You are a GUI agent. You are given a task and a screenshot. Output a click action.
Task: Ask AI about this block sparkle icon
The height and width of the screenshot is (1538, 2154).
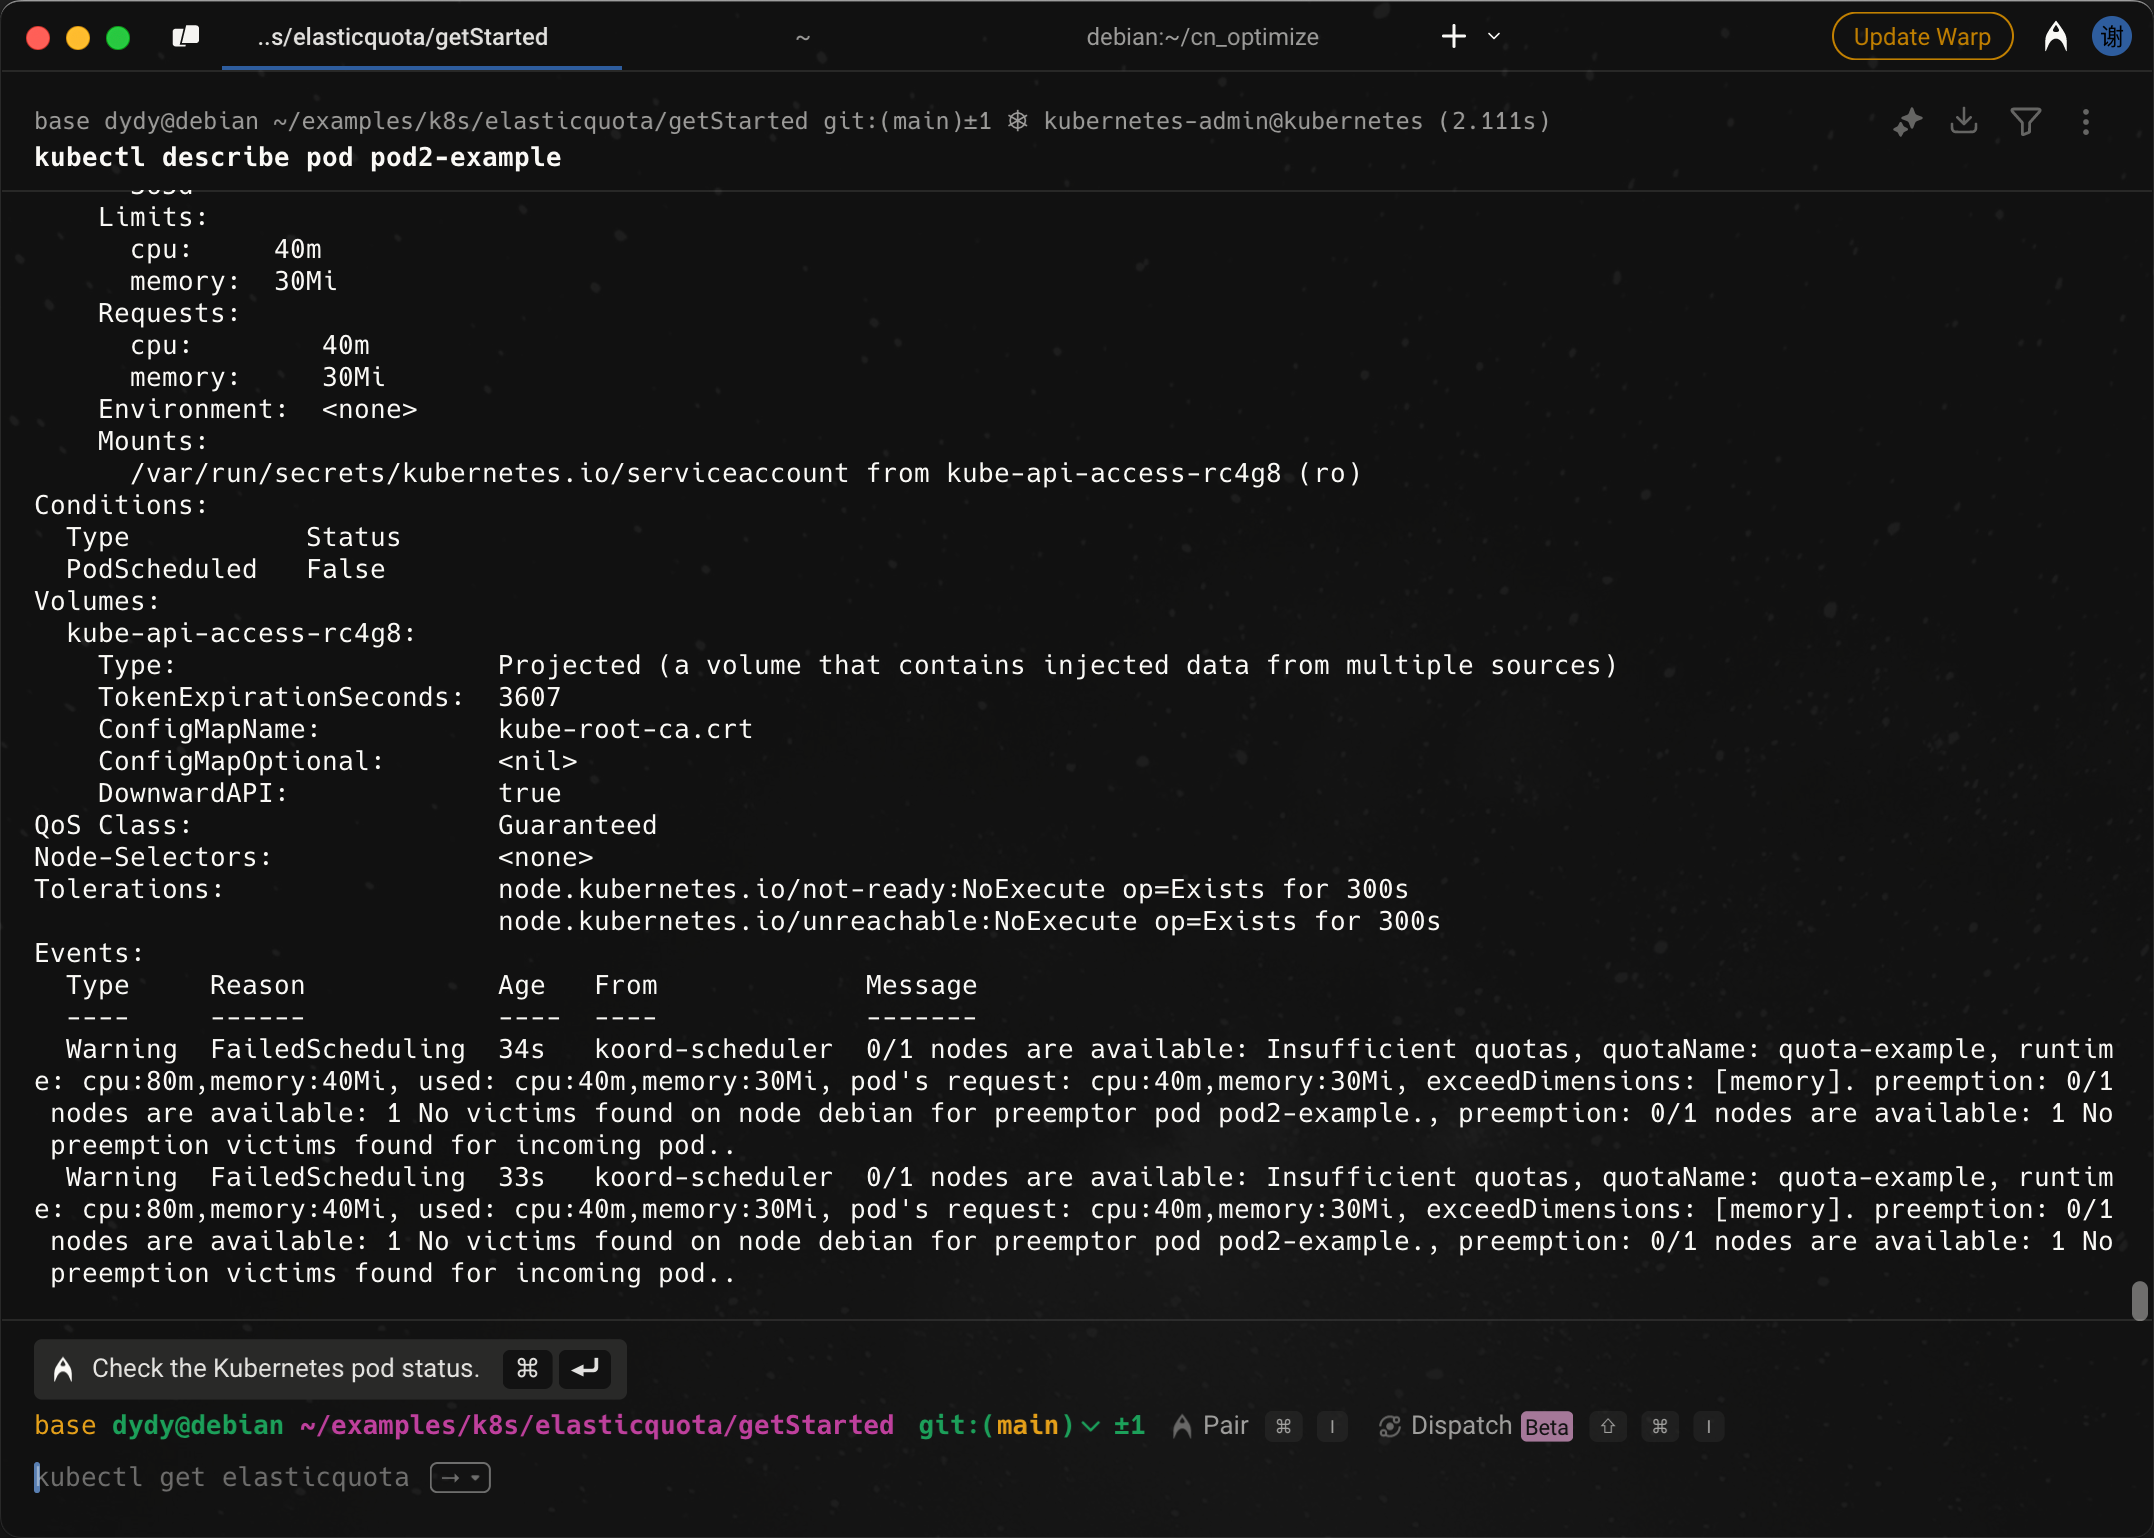pyautogui.click(x=1907, y=122)
